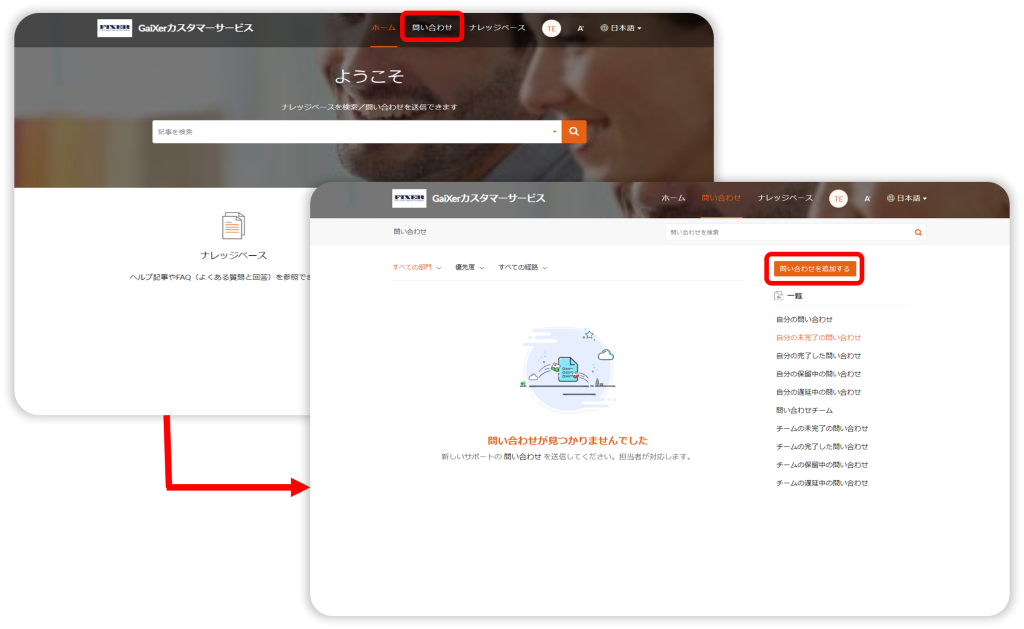Click the magnifier icon in the inquiry search box
Image resolution: width=1024 pixels, height=629 pixels.
point(918,232)
